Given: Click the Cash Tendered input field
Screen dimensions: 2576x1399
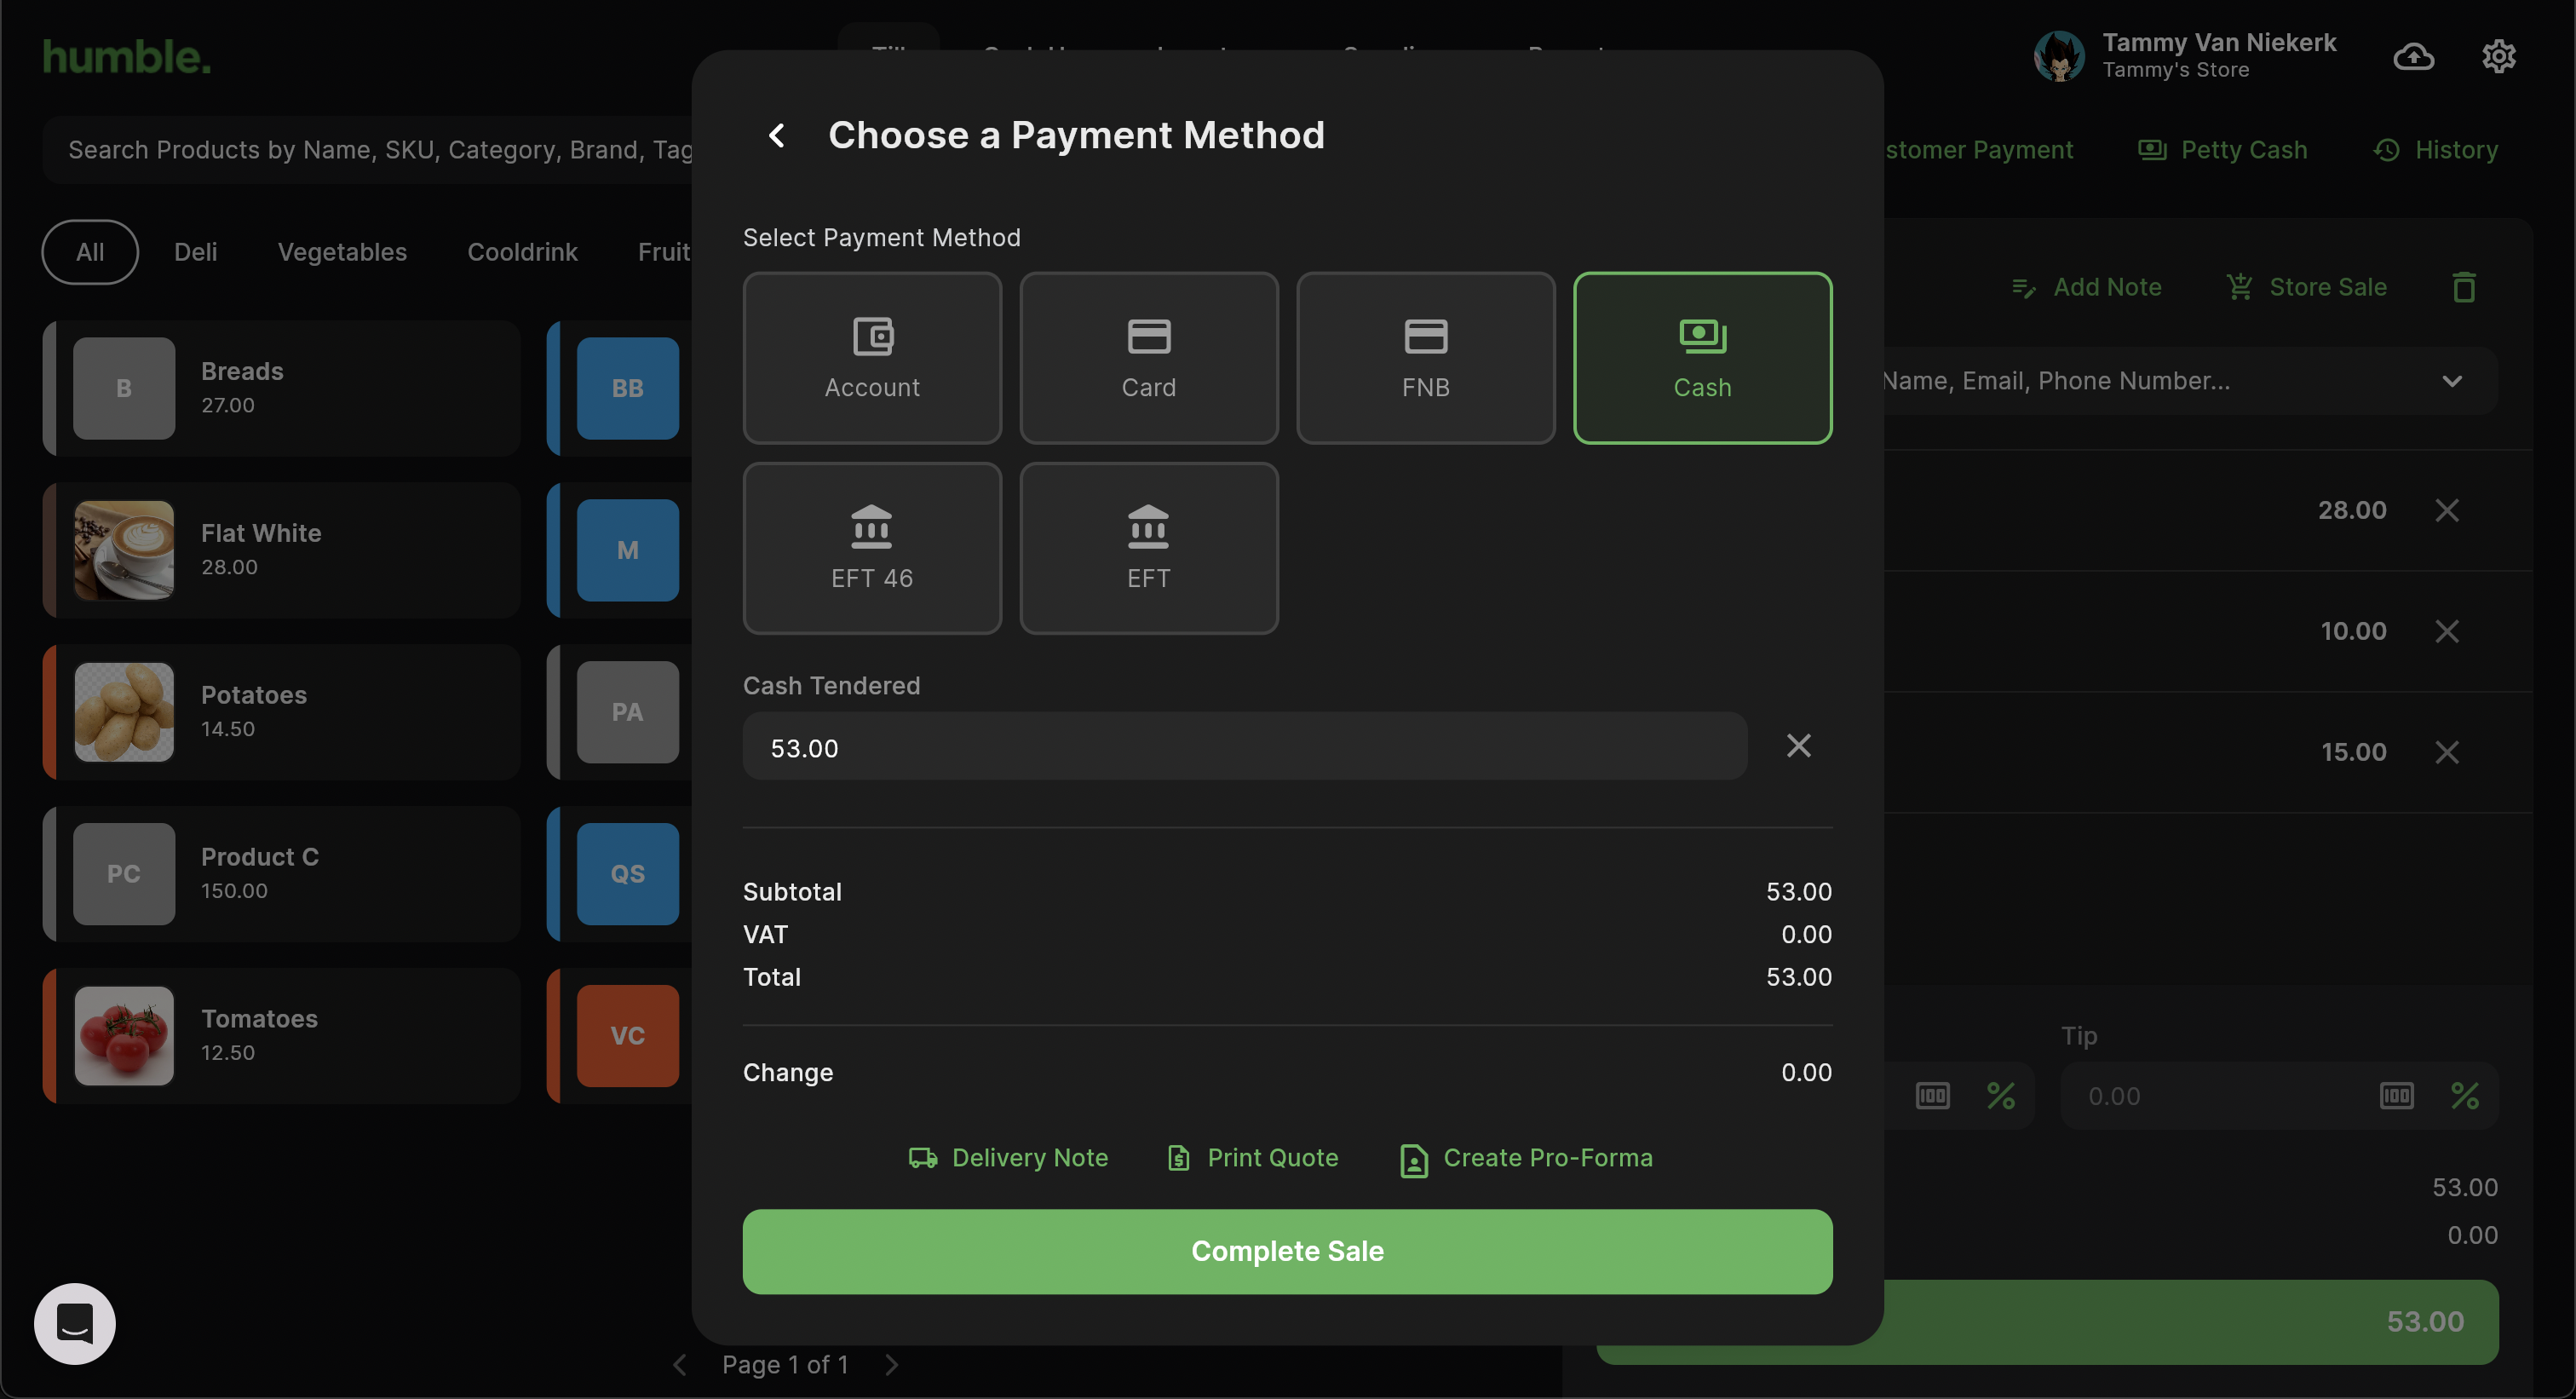Looking at the screenshot, I should (x=1245, y=747).
